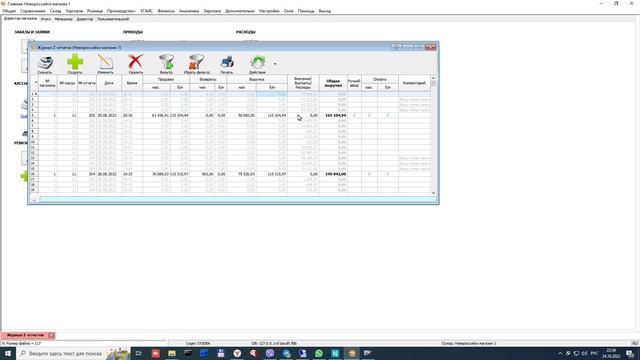
Task: Select the returns cell 563,00
Action: [202, 174]
